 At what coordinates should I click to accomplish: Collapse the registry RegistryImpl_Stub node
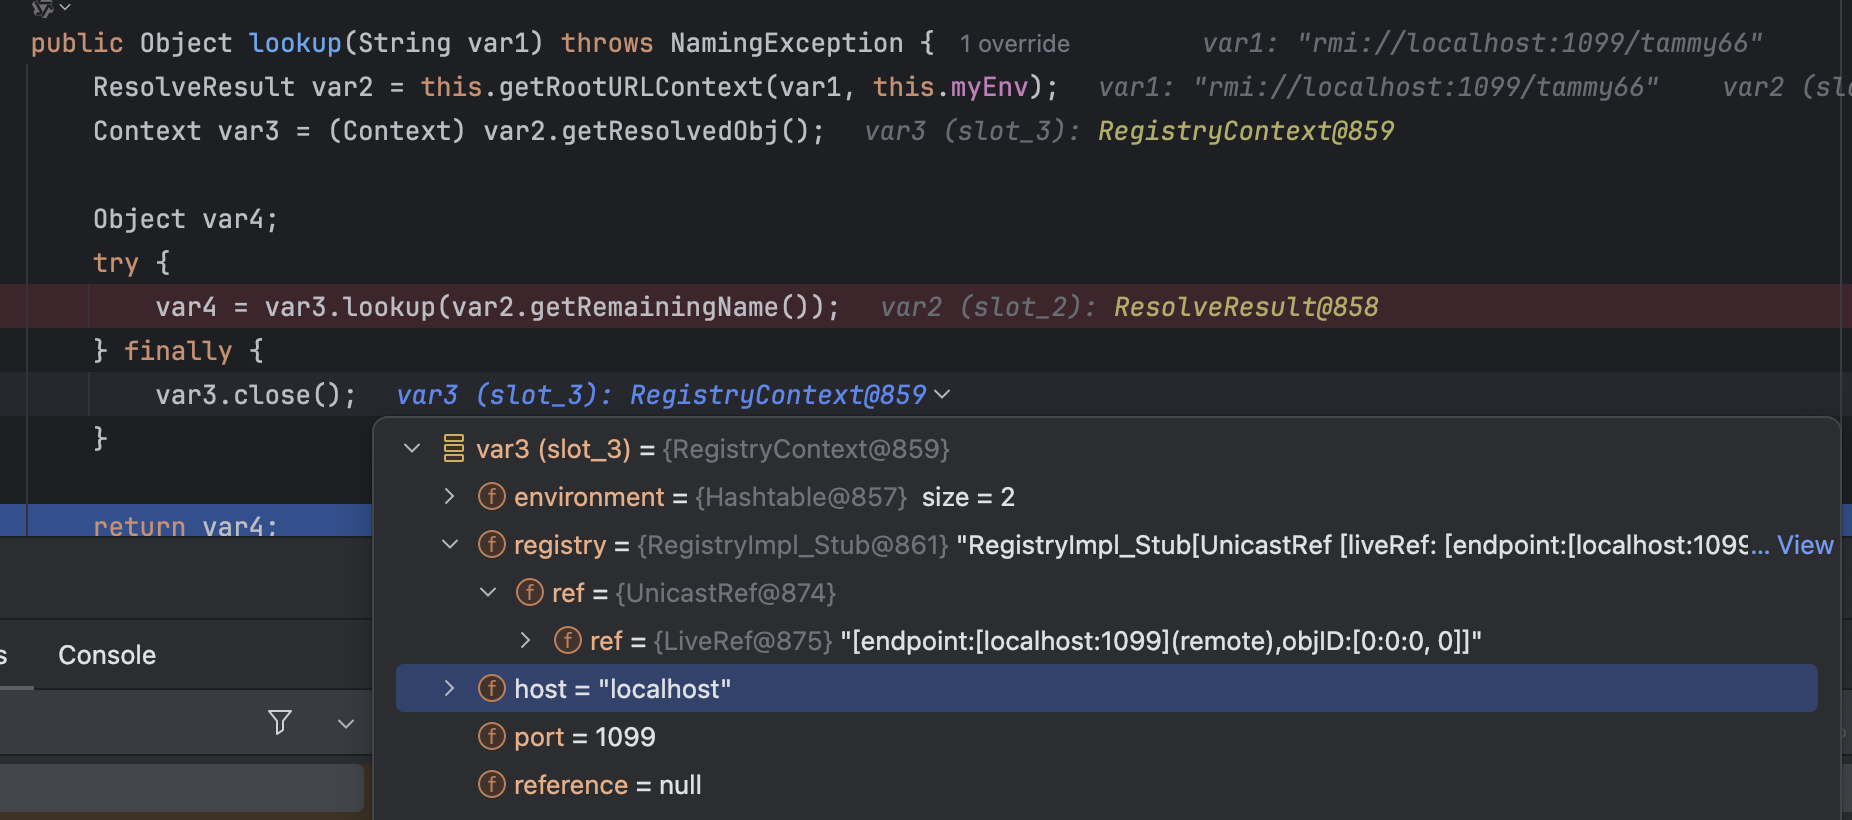[449, 545]
